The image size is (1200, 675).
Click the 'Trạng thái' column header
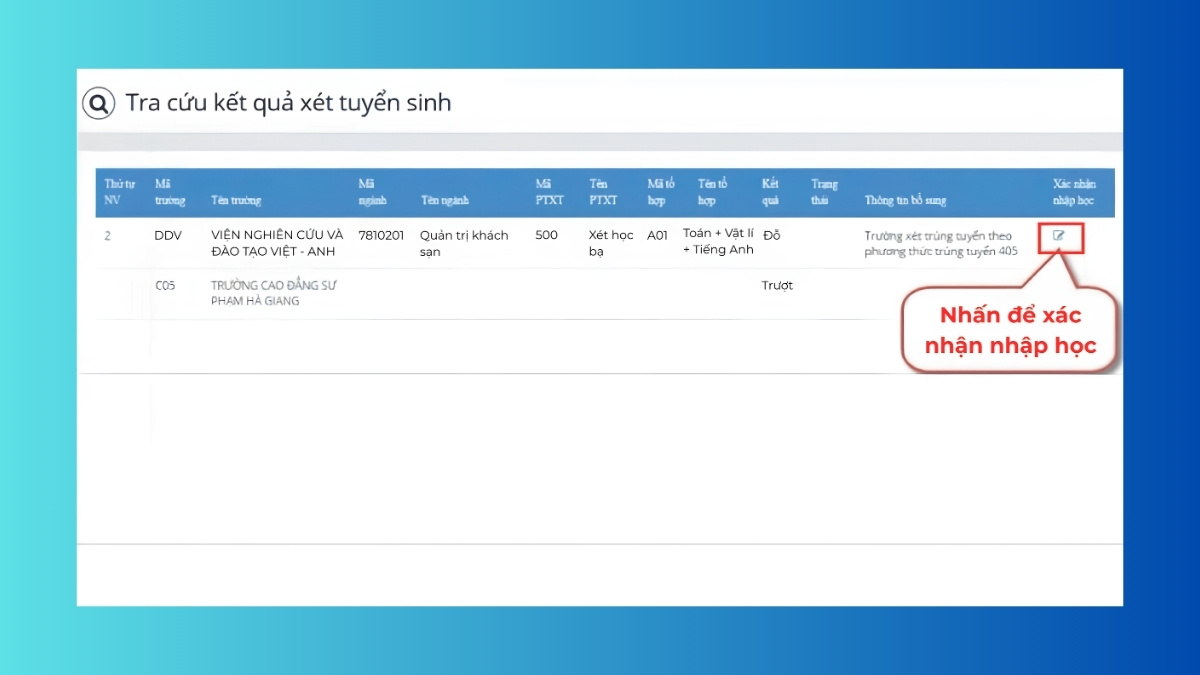pyautogui.click(x=824, y=192)
